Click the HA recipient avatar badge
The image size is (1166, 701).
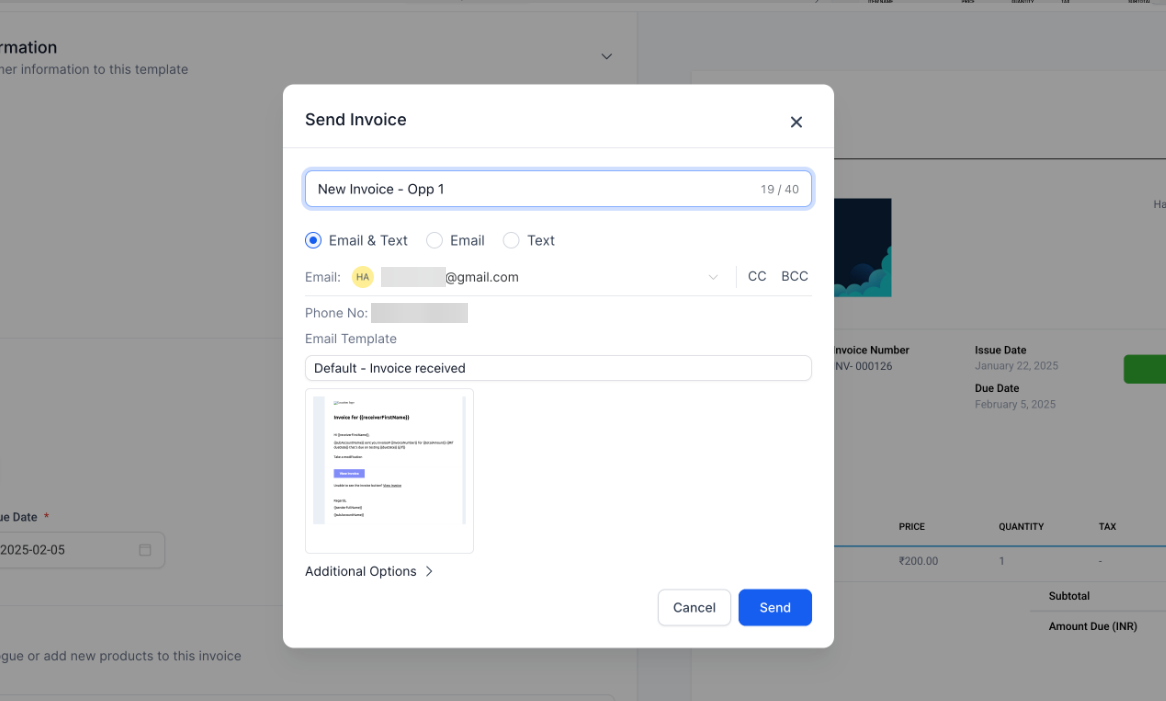tap(363, 277)
